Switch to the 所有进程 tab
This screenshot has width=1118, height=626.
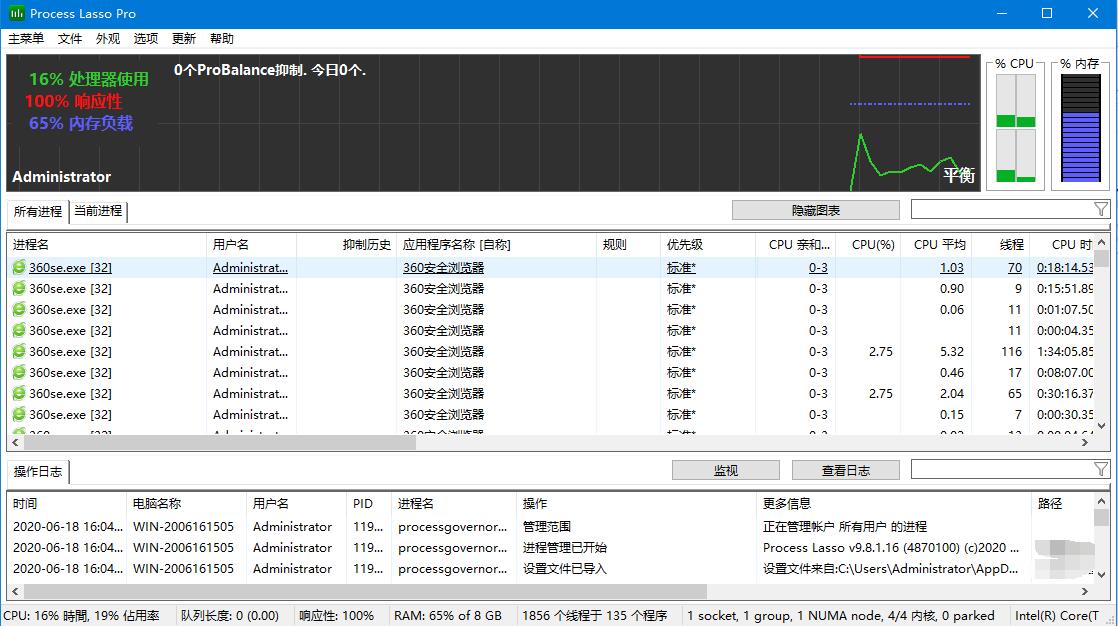click(x=38, y=211)
